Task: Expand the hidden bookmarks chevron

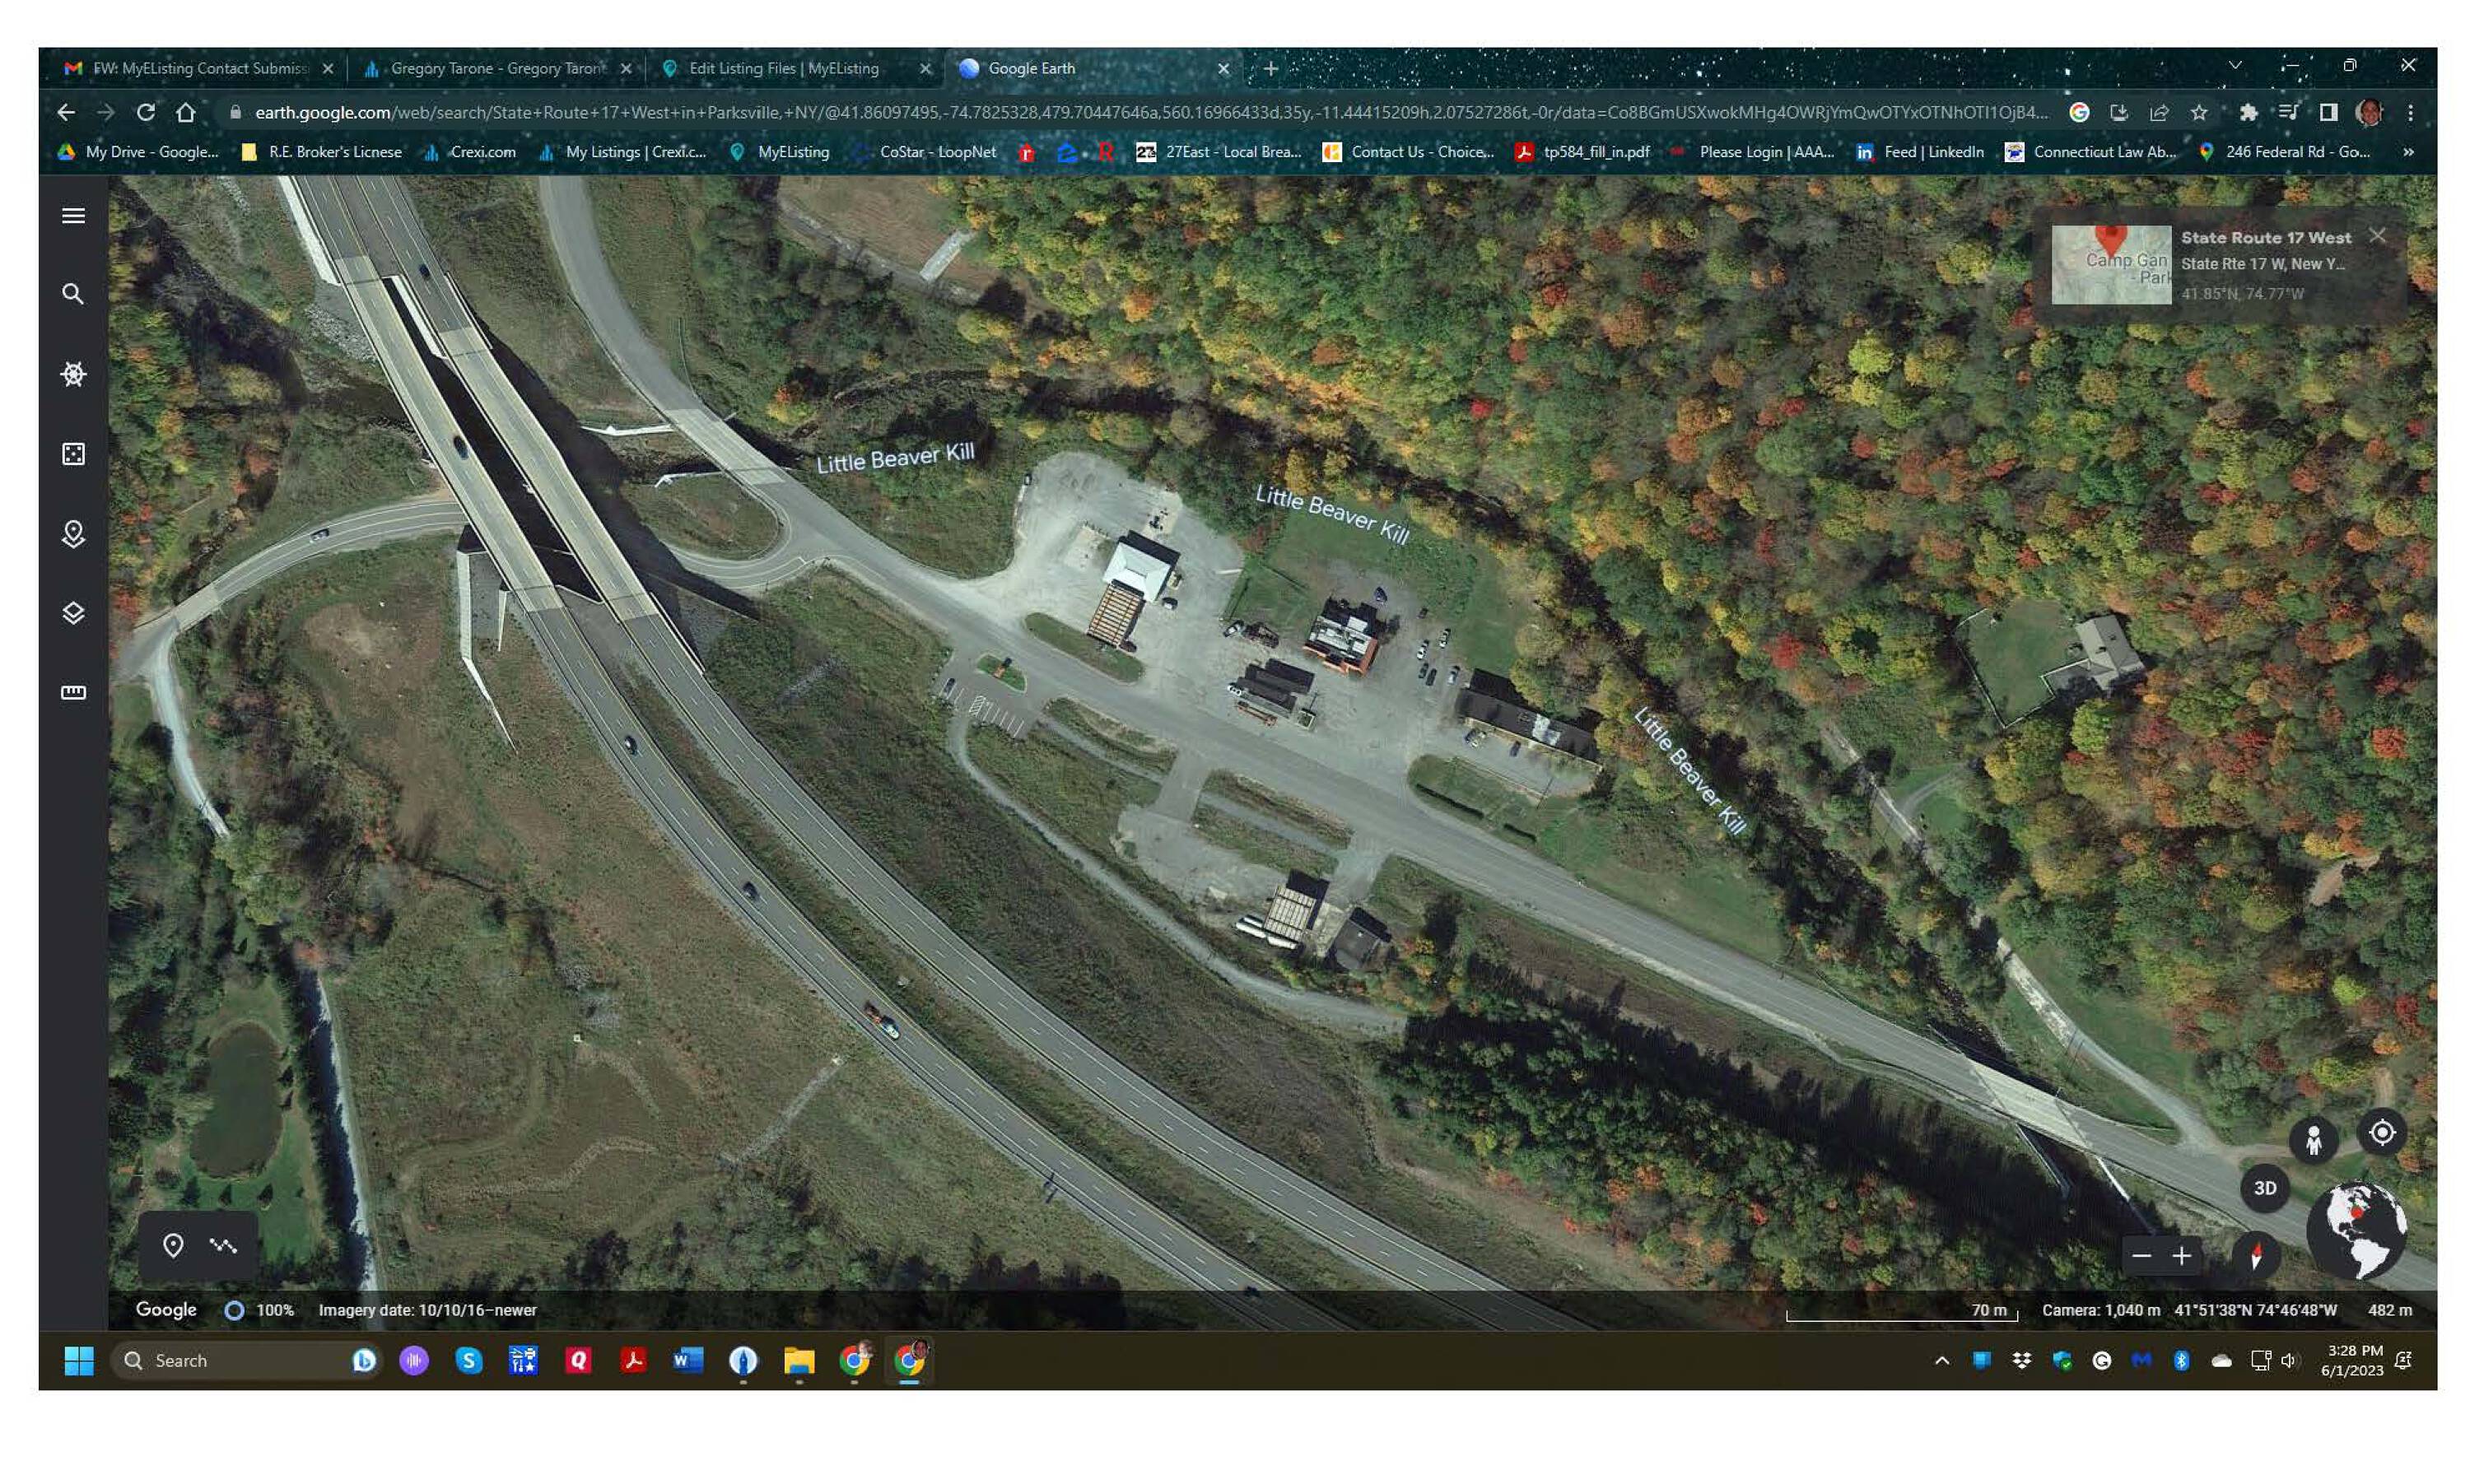Action: pyautogui.click(x=2408, y=152)
